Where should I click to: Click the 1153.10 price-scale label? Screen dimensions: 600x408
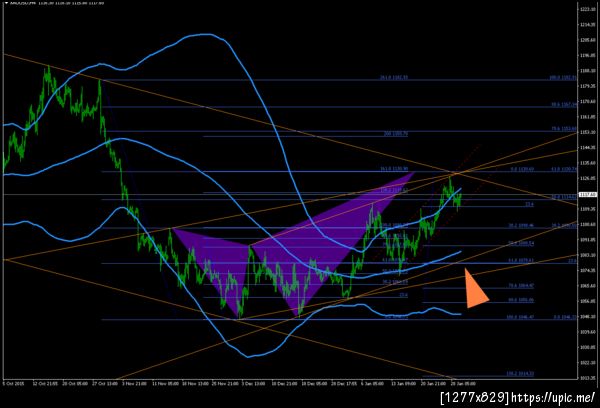[587, 132]
